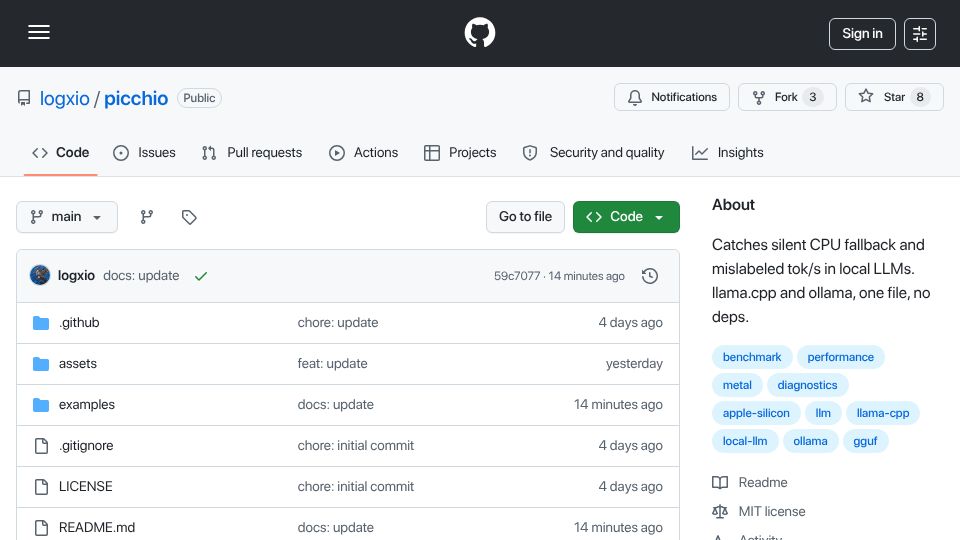This screenshot has height=540, width=960.
Task: Open the latest commit message docs: update
Action: coord(141,276)
